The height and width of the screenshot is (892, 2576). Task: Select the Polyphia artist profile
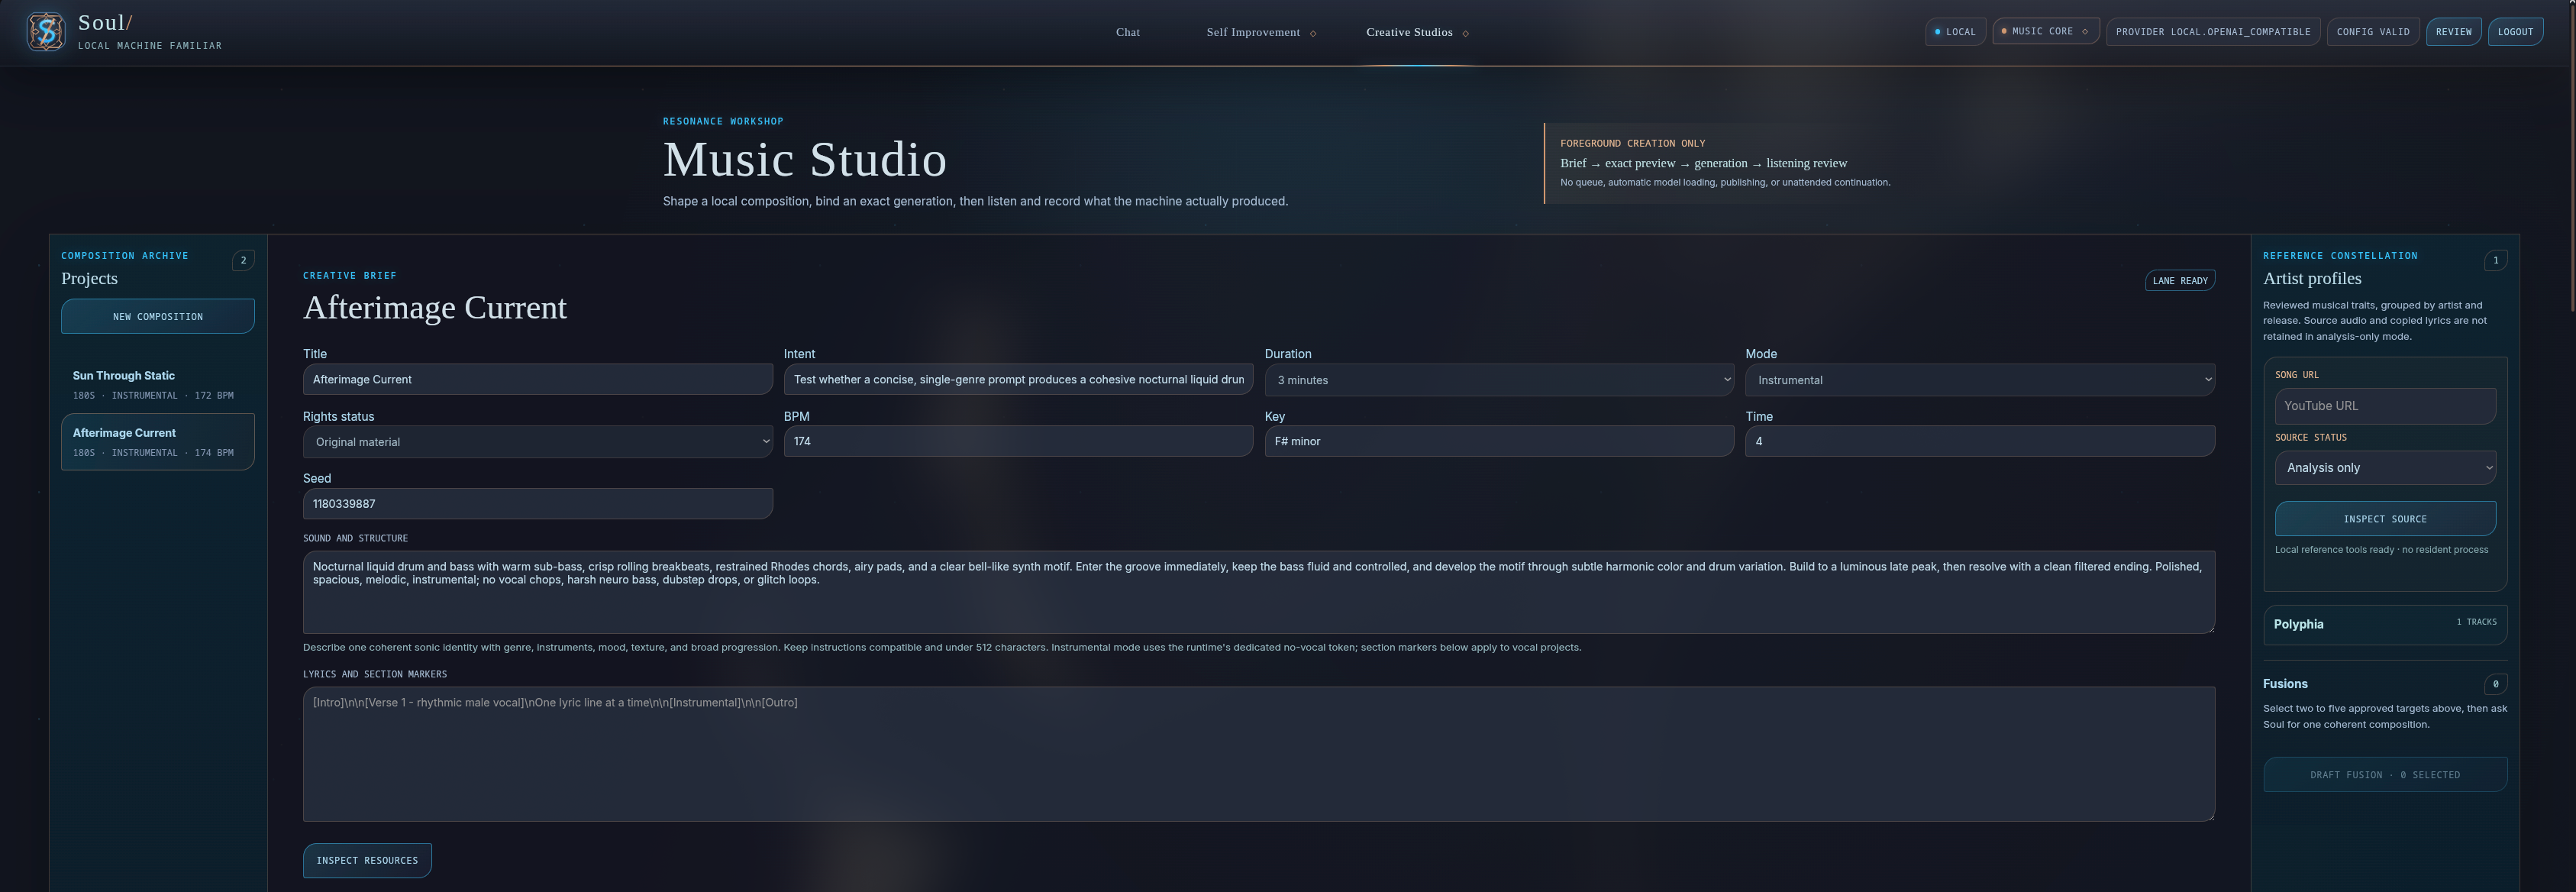[2385, 624]
